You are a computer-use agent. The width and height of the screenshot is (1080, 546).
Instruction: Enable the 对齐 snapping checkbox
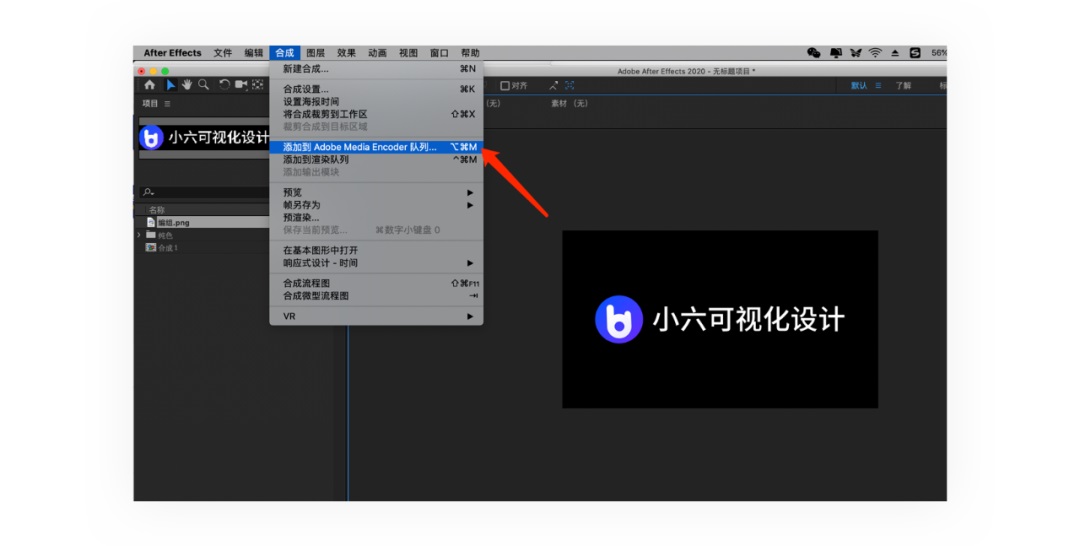505,85
